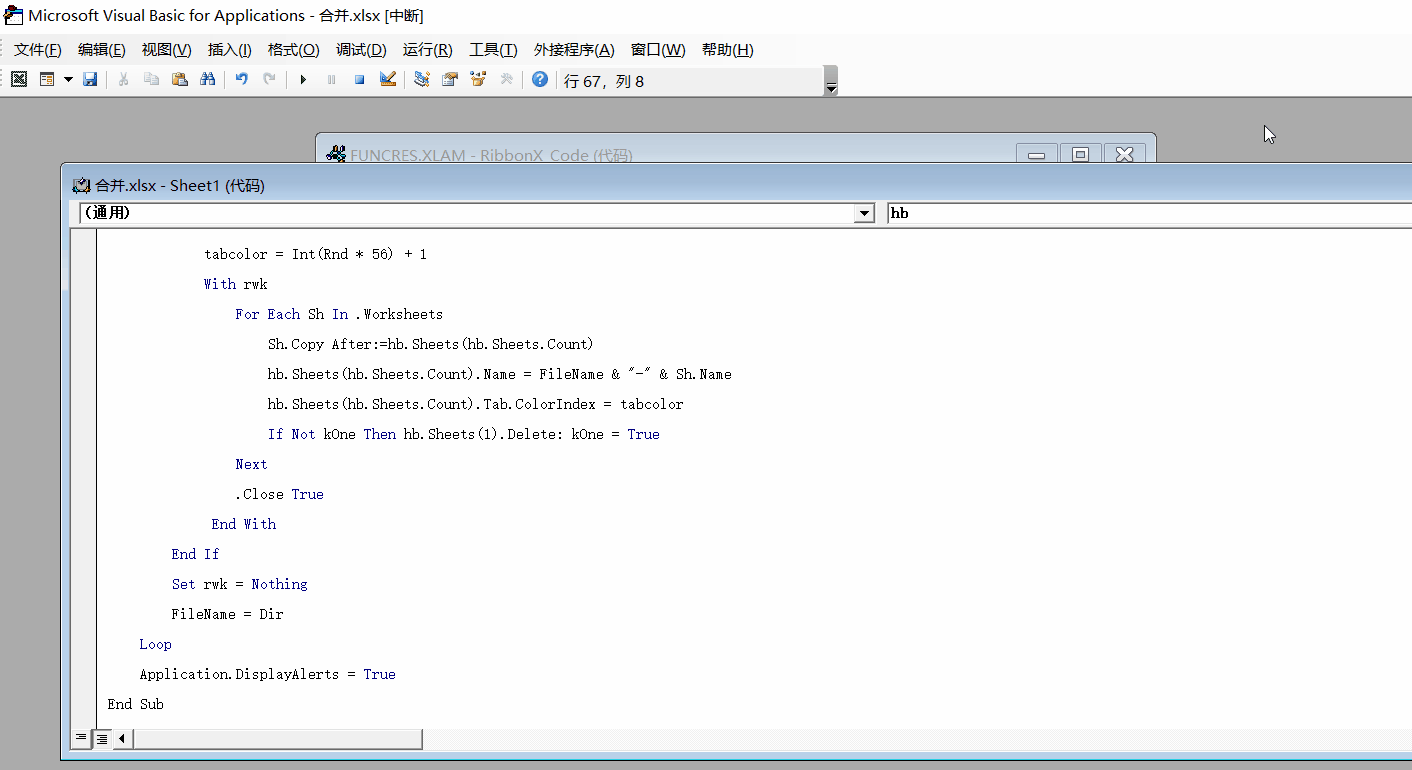This screenshot has width=1412, height=770.
Task: Reset execution with the stop icon
Action: click(x=359, y=79)
